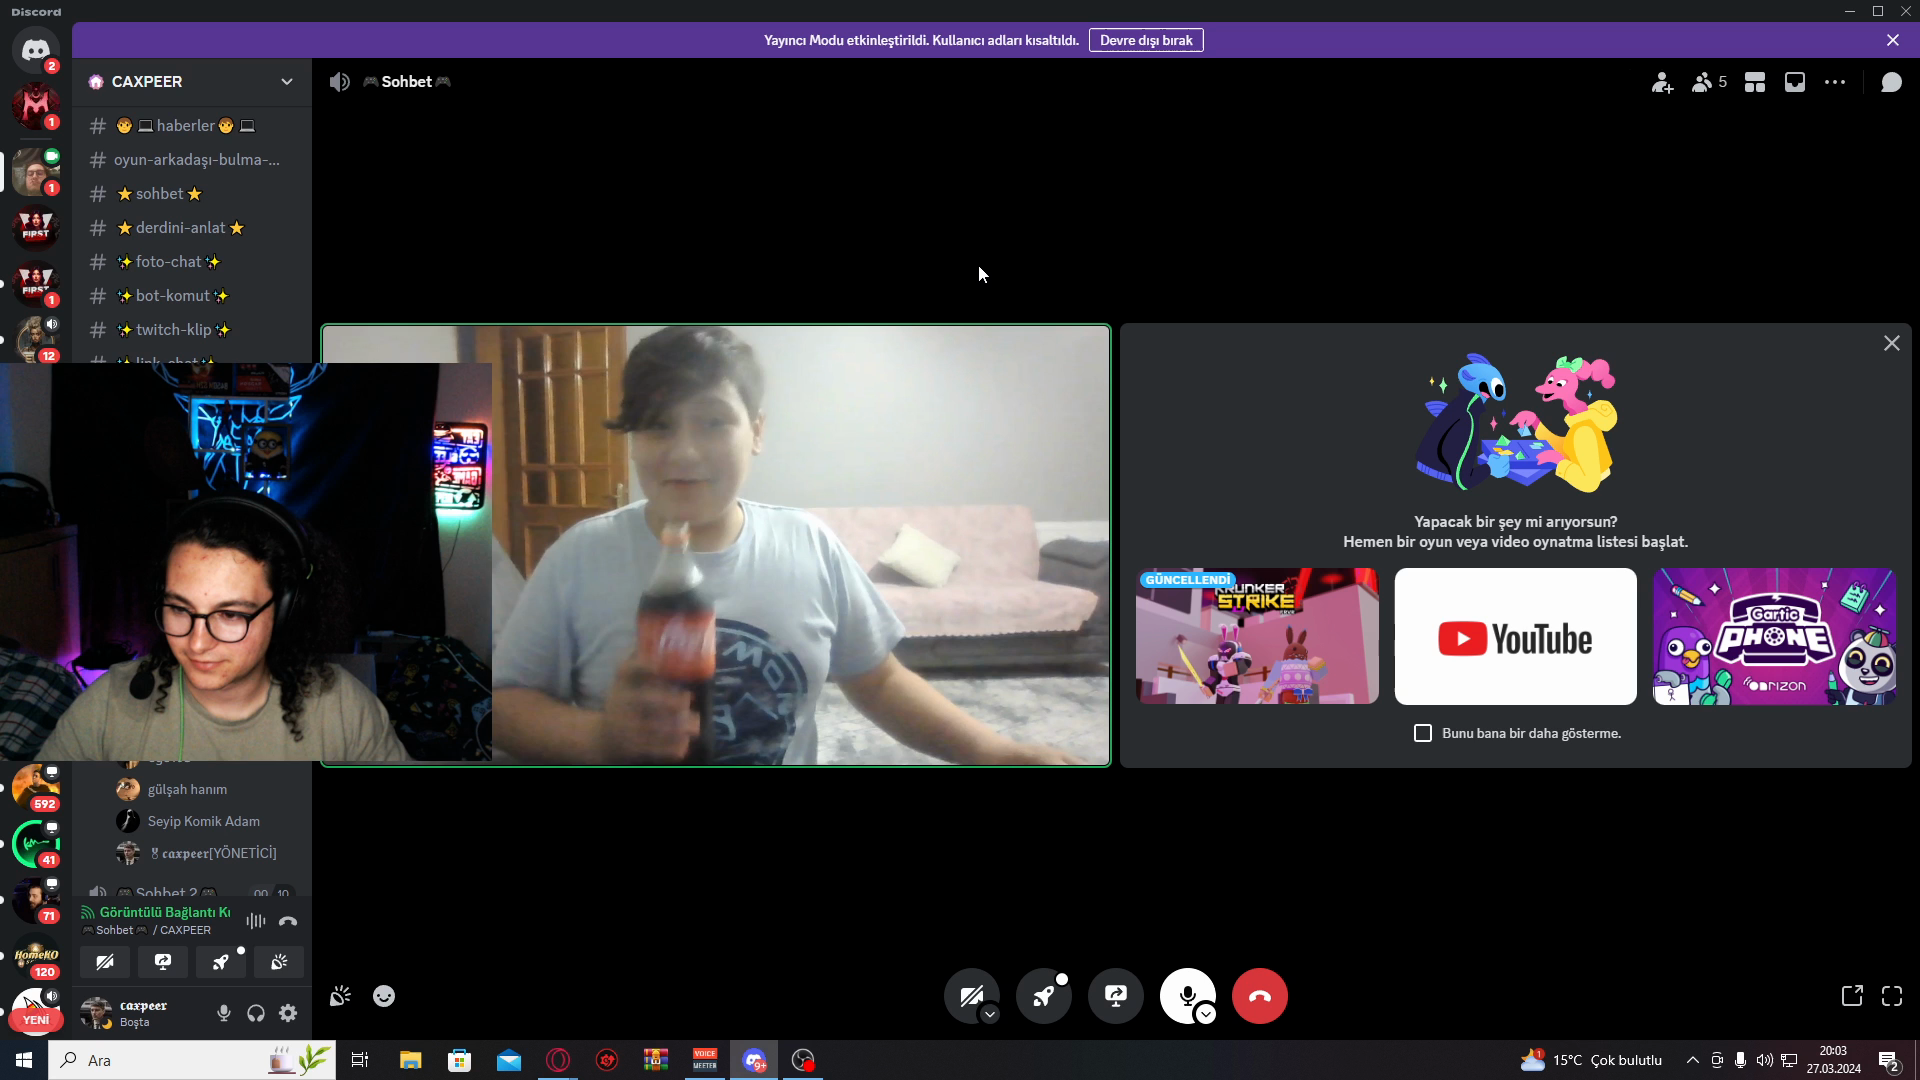
Task: Open noise suppression waveform icon
Action: click(256, 921)
